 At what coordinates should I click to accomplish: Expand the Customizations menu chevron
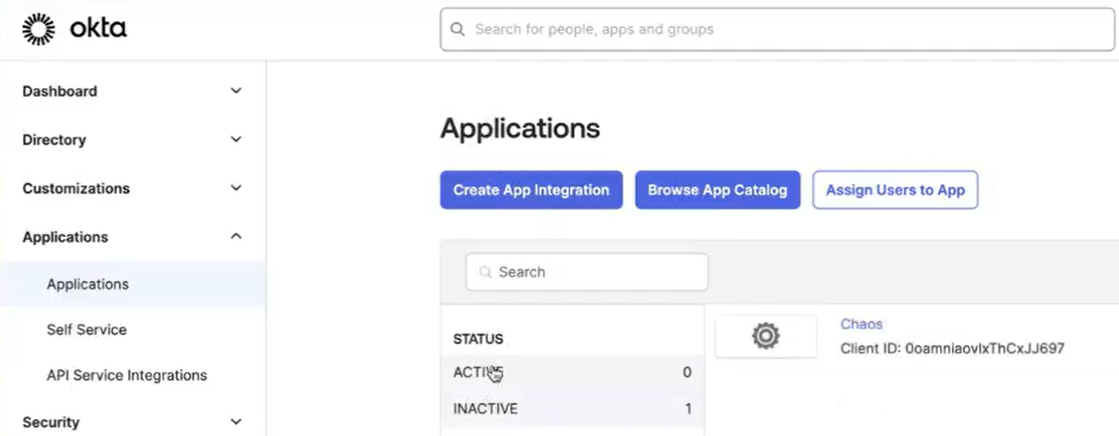tap(236, 188)
